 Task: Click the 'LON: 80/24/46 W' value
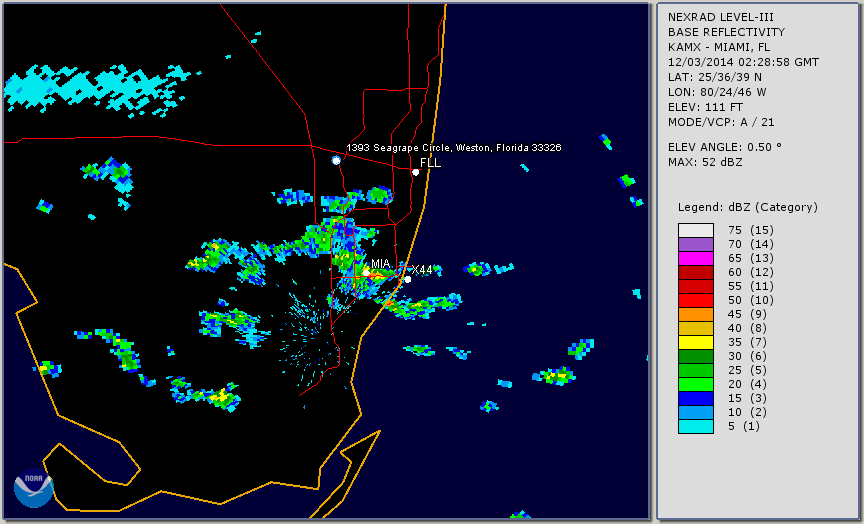point(717,92)
